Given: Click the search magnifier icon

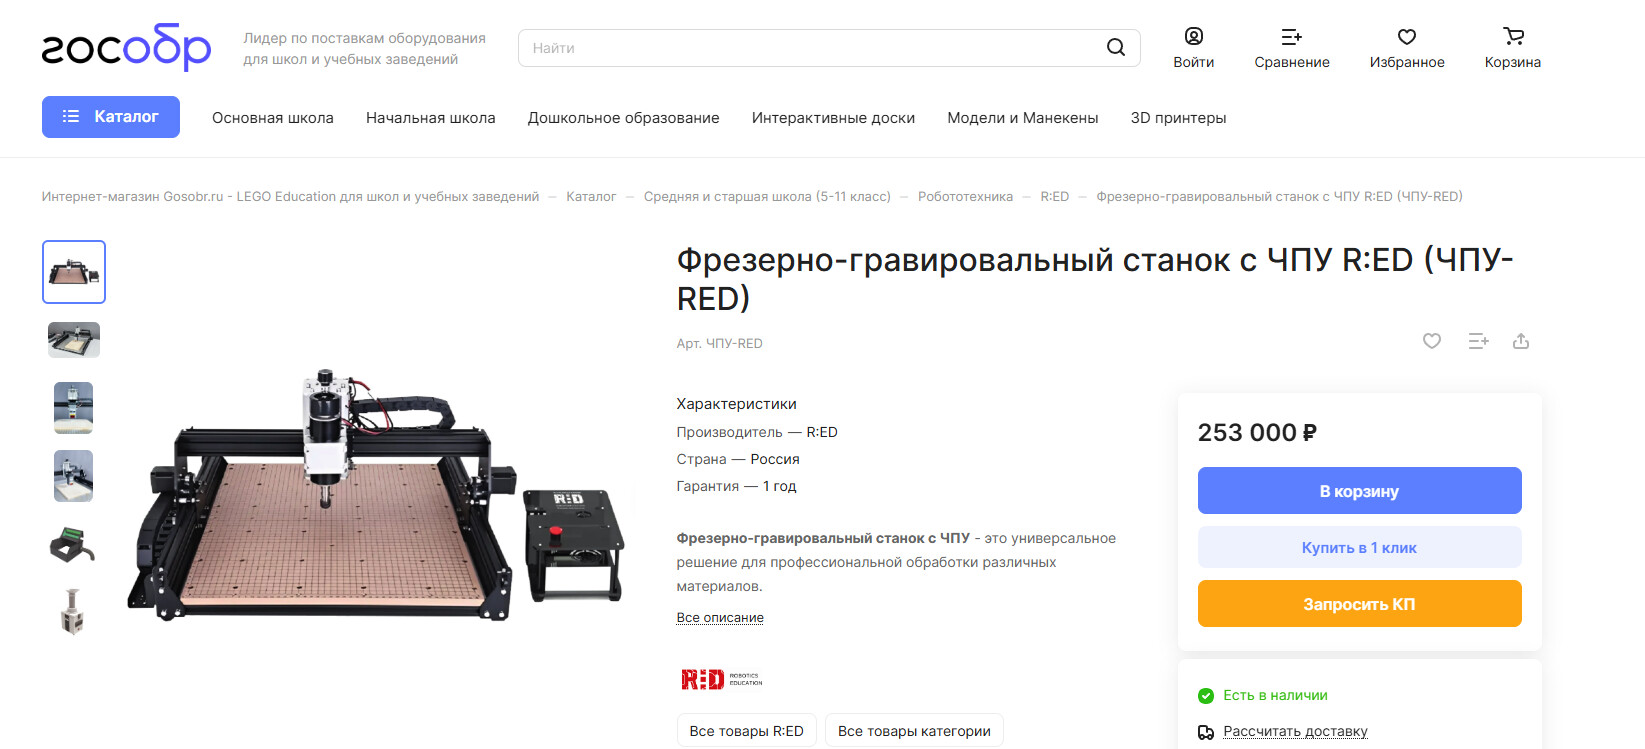Looking at the screenshot, I should coord(1116,47).
